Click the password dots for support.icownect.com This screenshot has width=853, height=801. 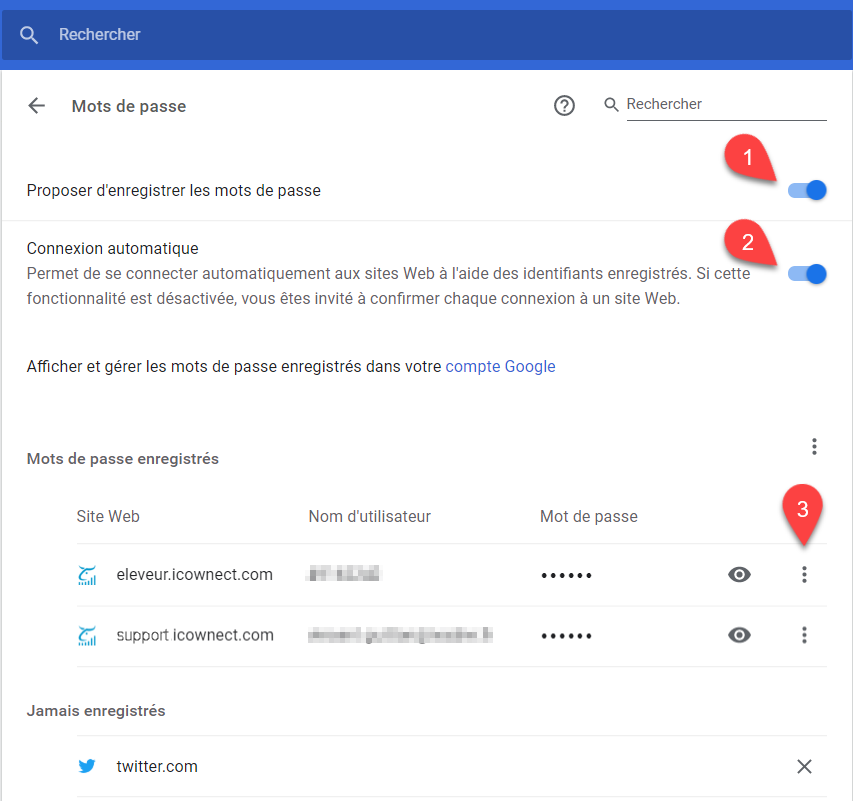click(x=566, y=636)
